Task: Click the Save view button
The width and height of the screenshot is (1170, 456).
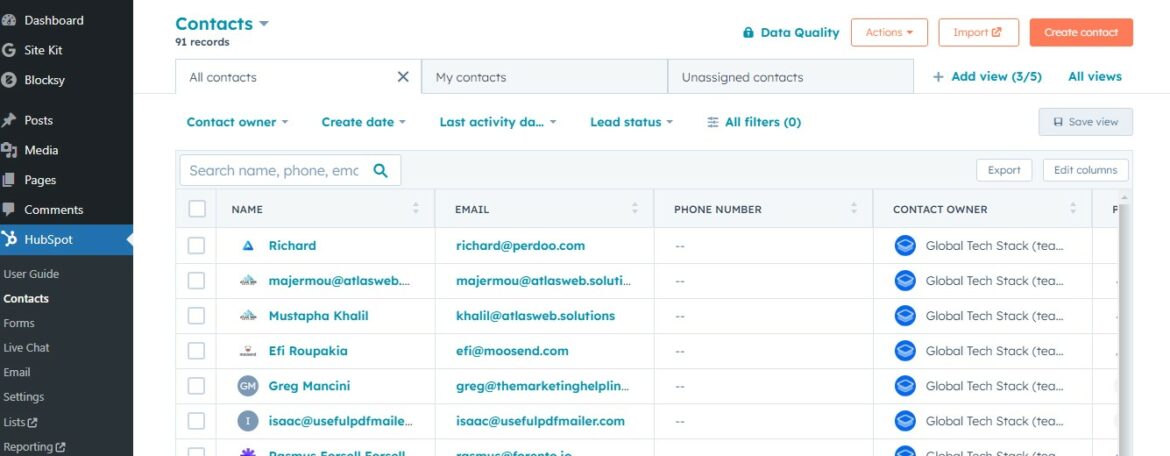Action: coord(1086,122)
